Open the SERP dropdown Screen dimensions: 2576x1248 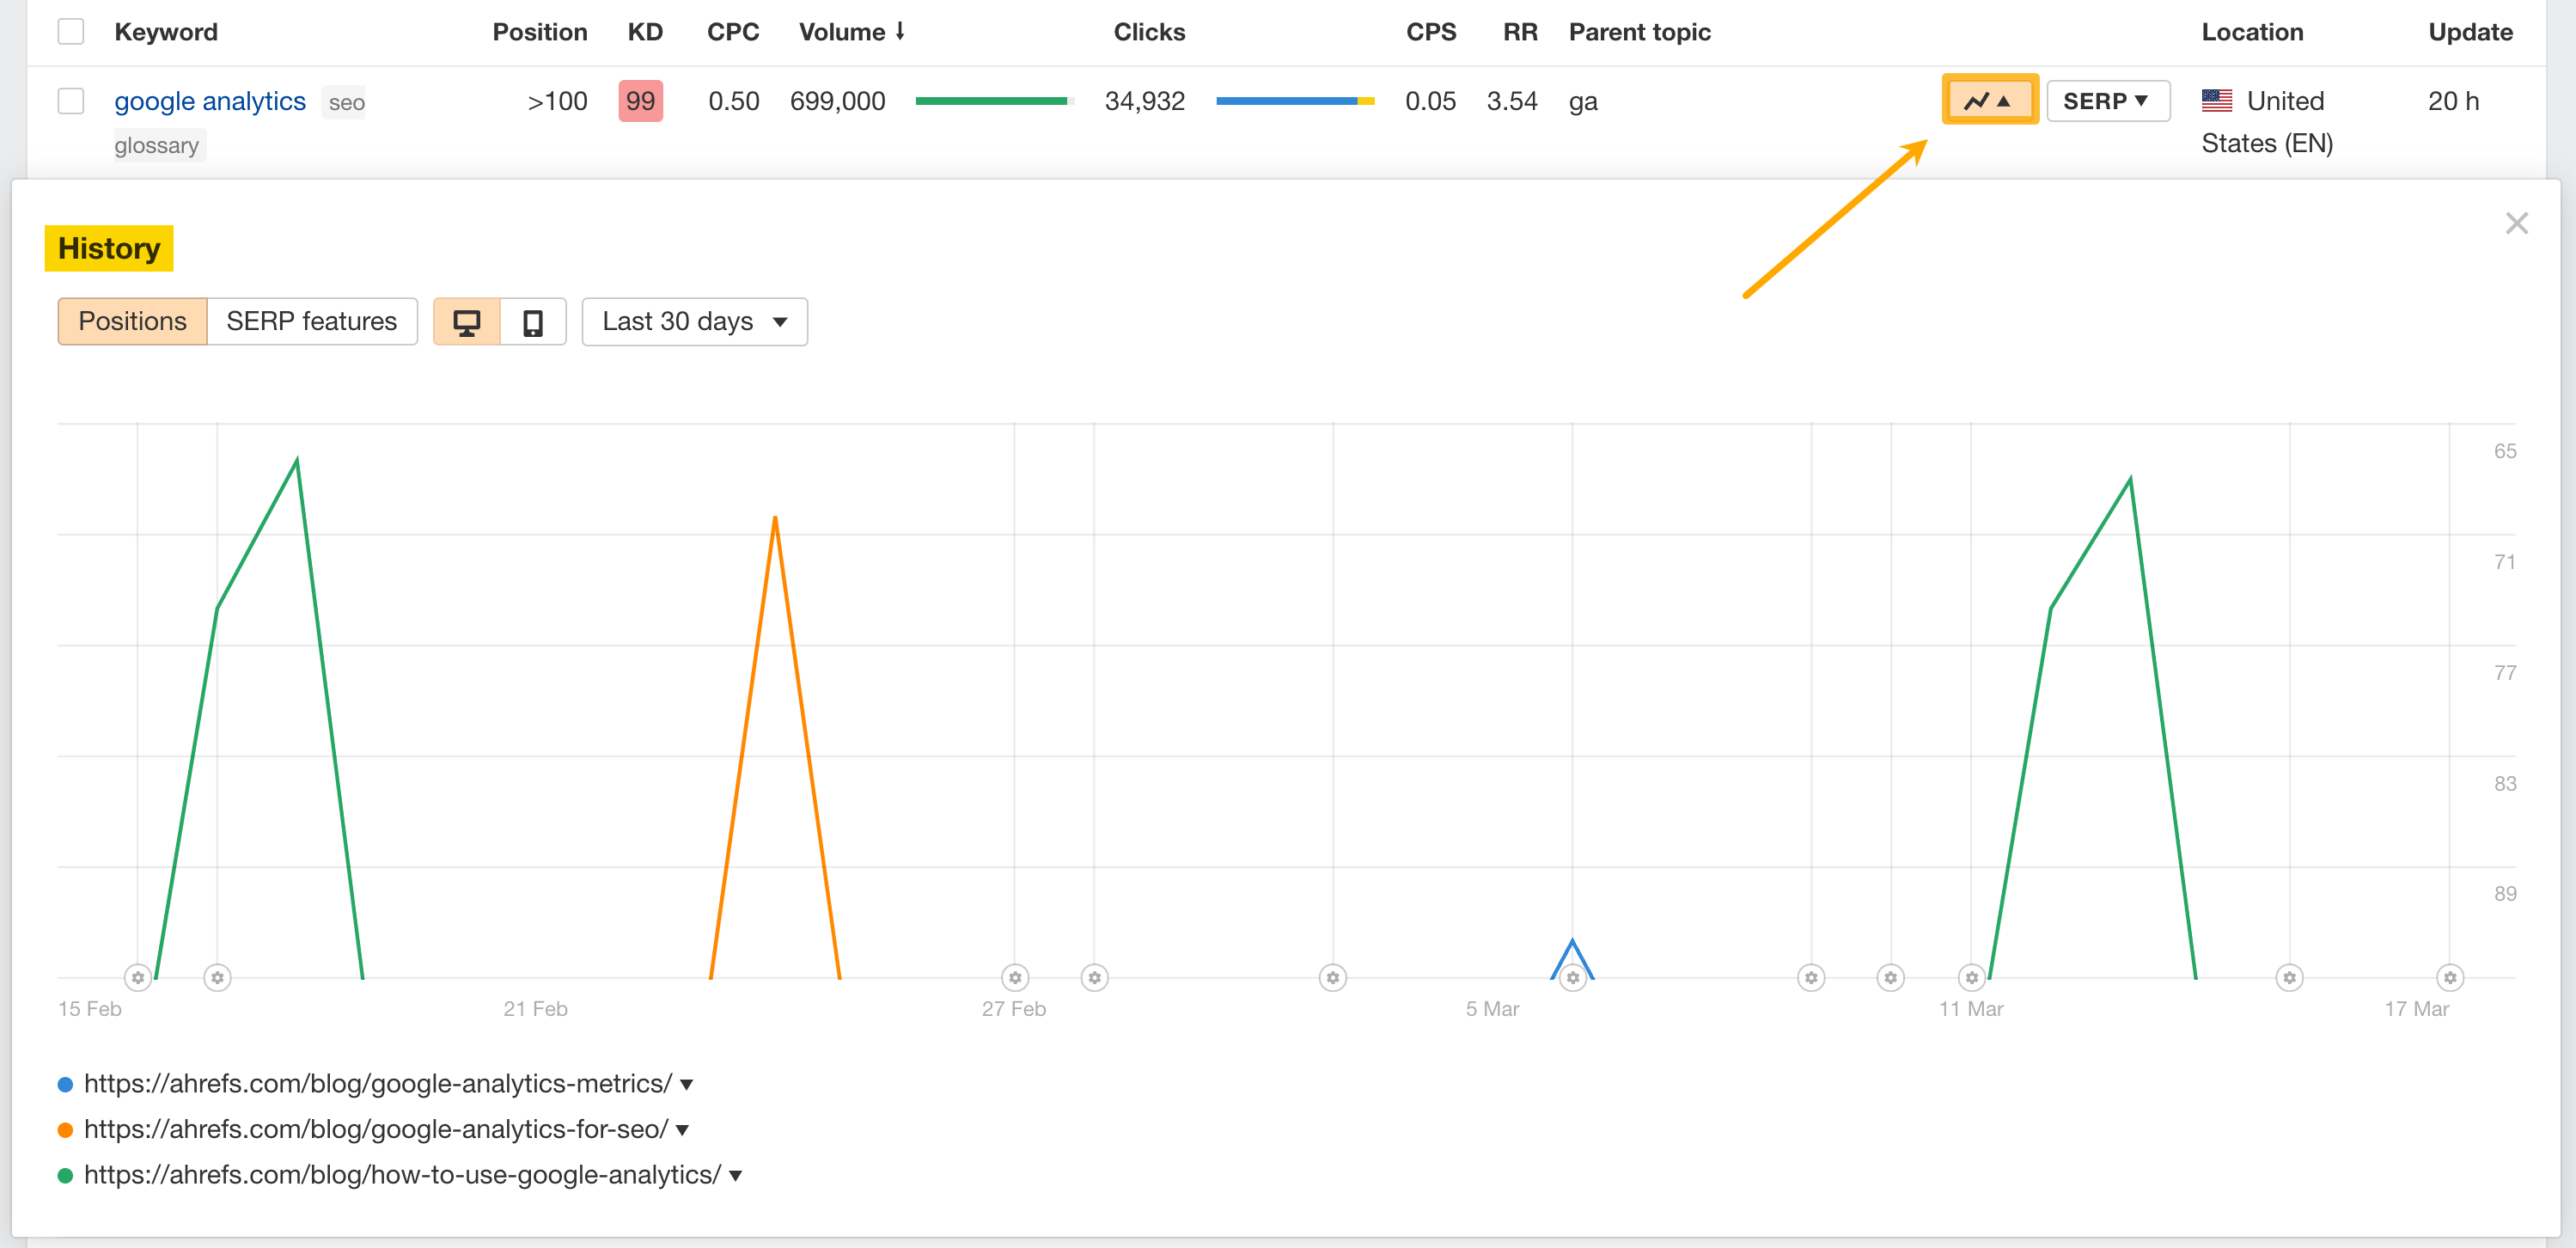(x=2107, y=101)
